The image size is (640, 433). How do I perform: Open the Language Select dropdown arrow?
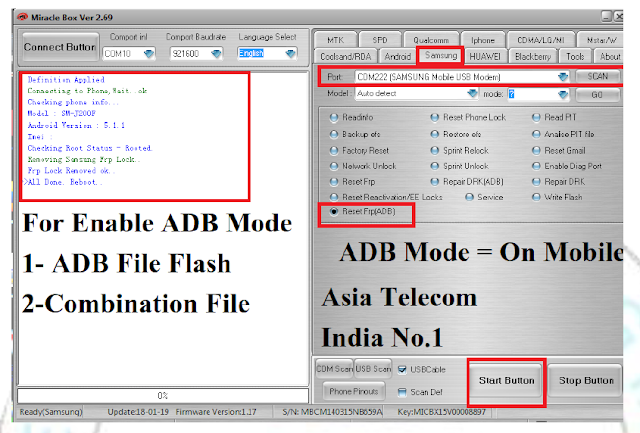[290, 53]
